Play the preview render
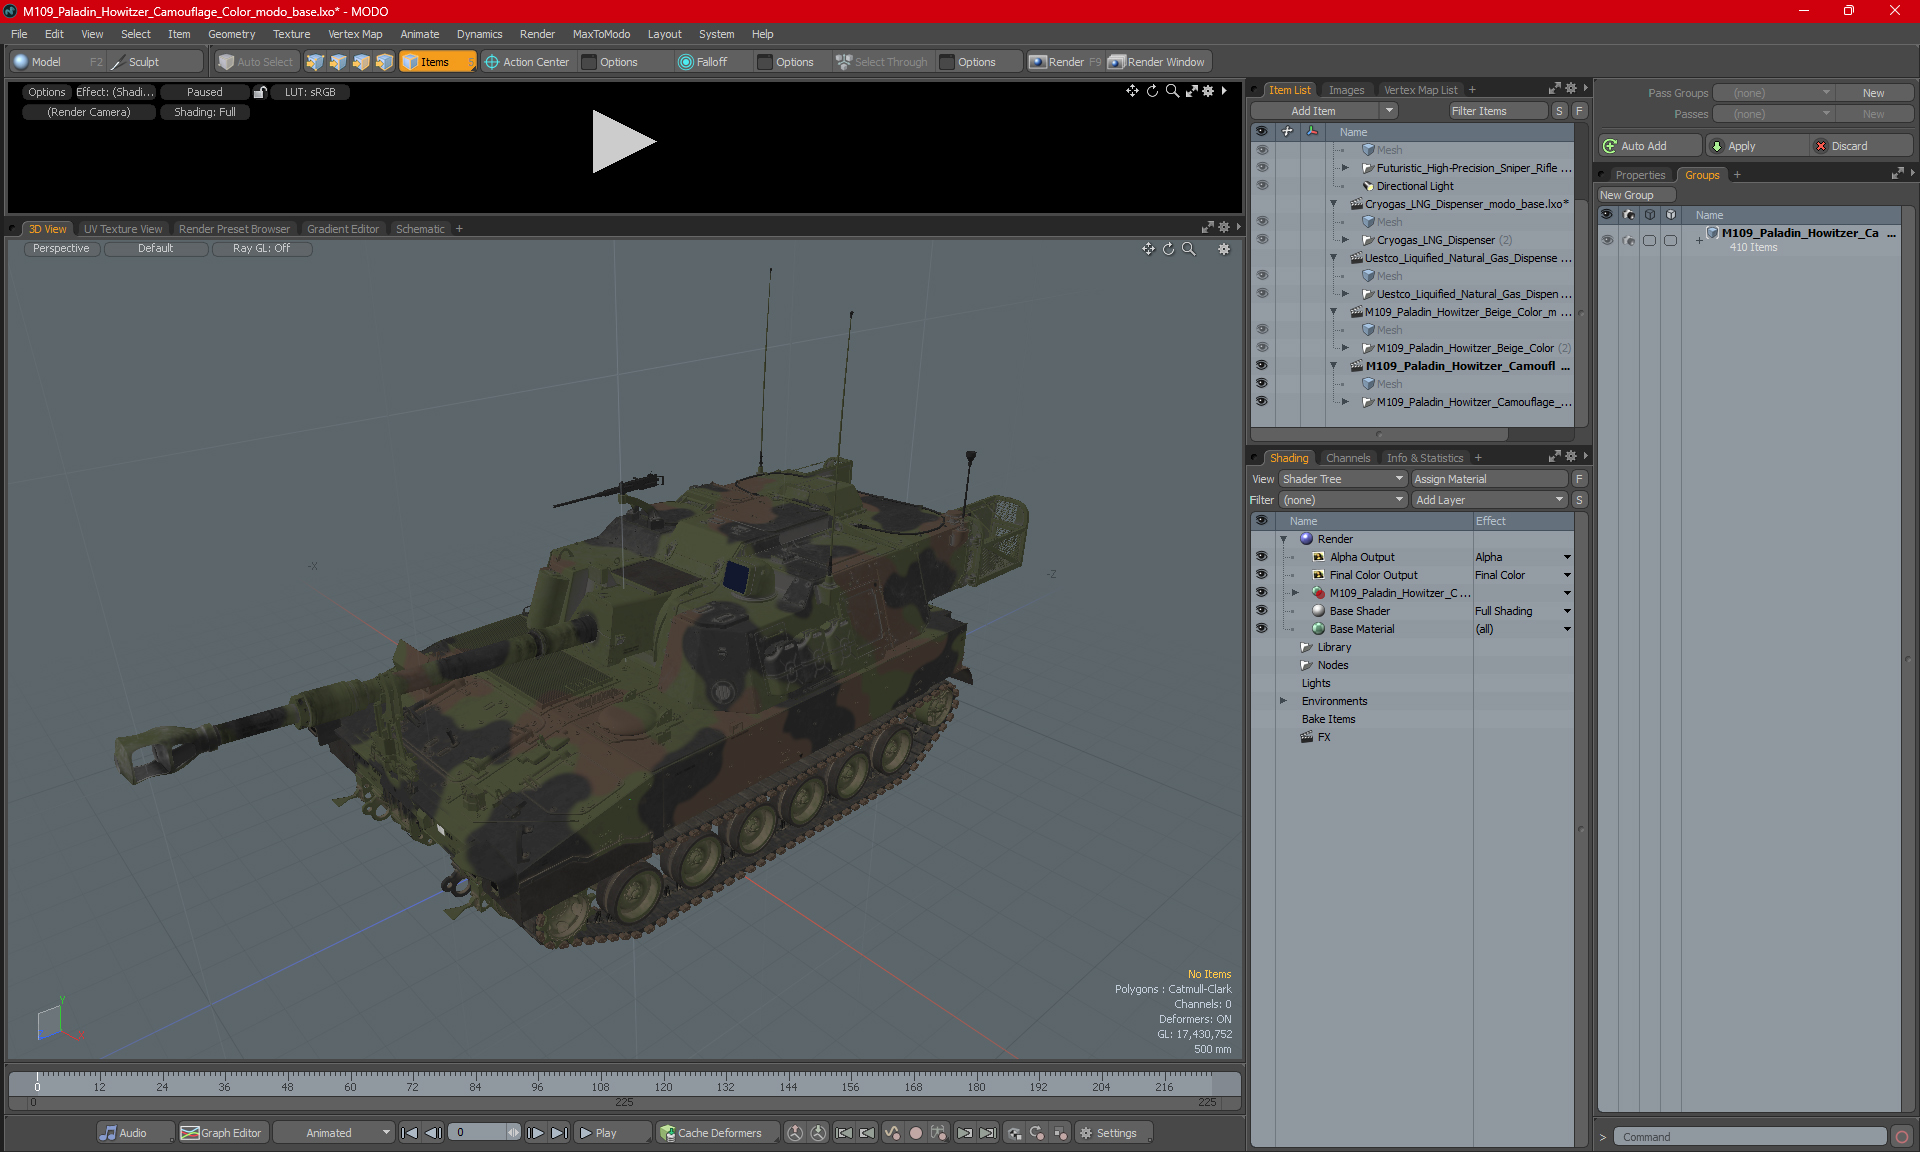1920x1152 pixels. [622, 141]
